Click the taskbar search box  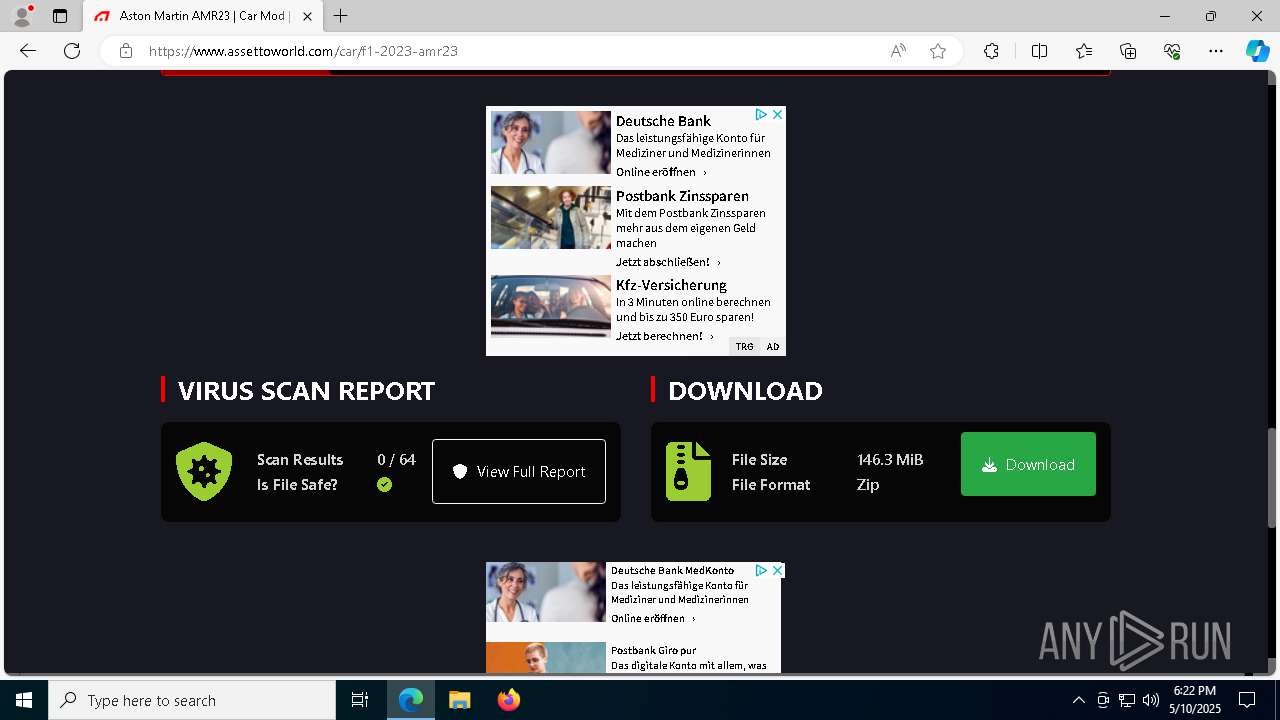(x=192, y=700)
